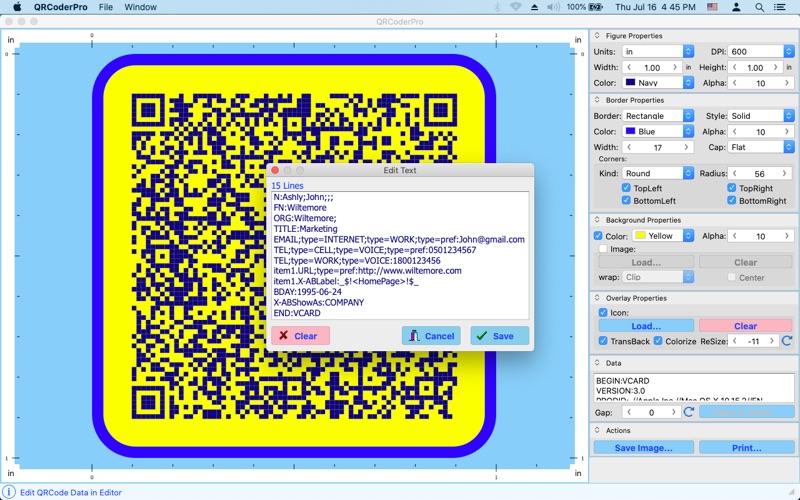Open the DPI dropdown

761,52
